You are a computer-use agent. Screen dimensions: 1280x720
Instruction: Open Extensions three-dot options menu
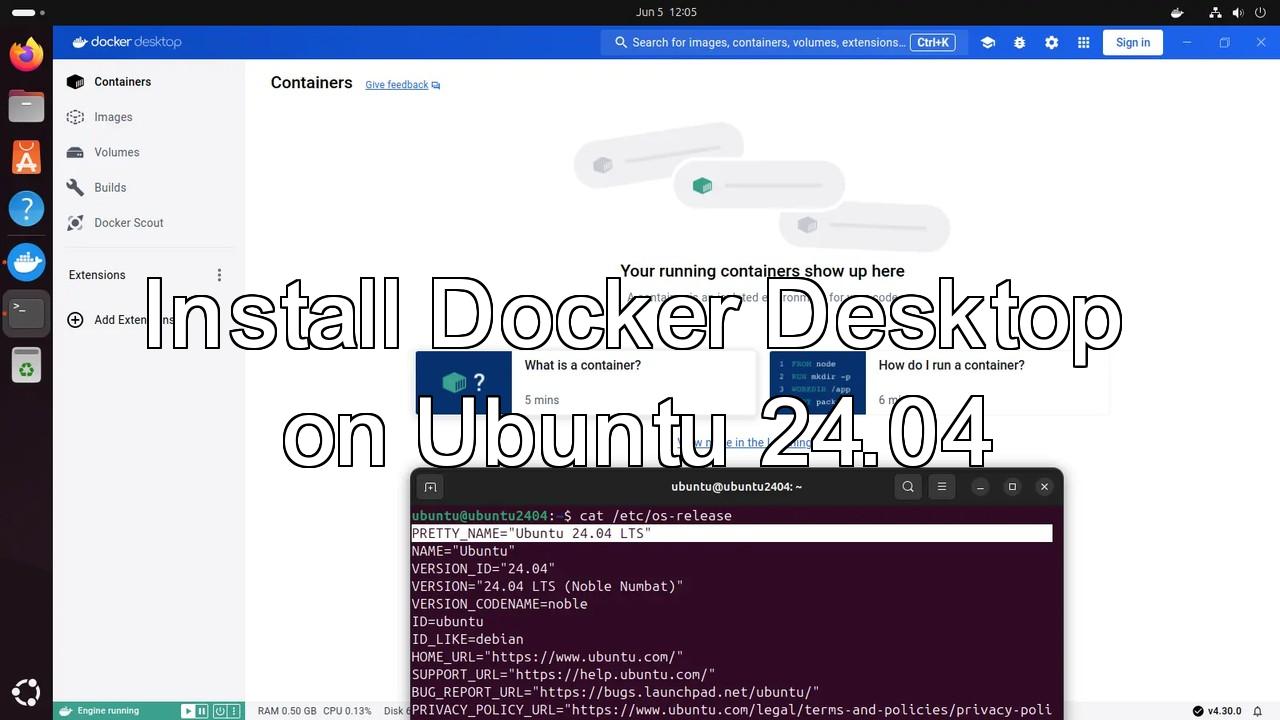click(219, 275)
